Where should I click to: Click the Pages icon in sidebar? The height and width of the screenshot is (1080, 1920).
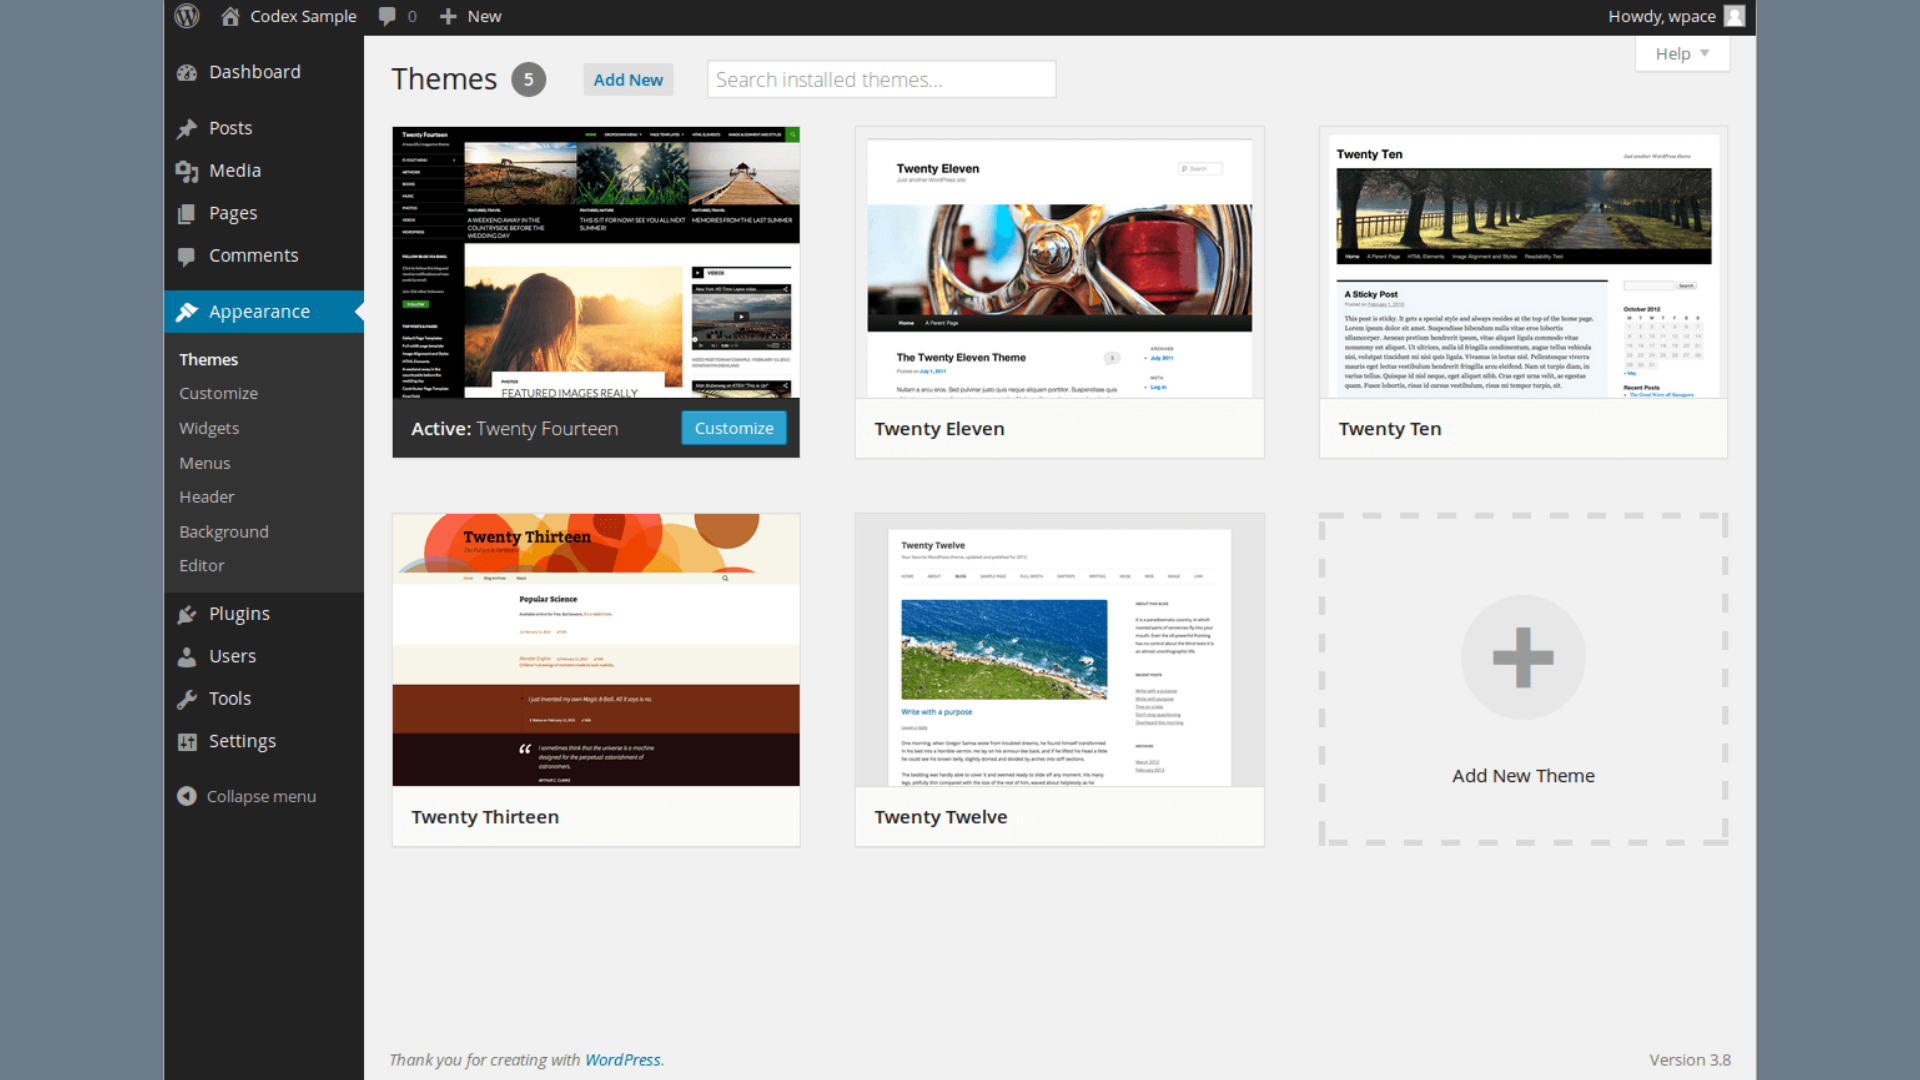pos(187,213)
